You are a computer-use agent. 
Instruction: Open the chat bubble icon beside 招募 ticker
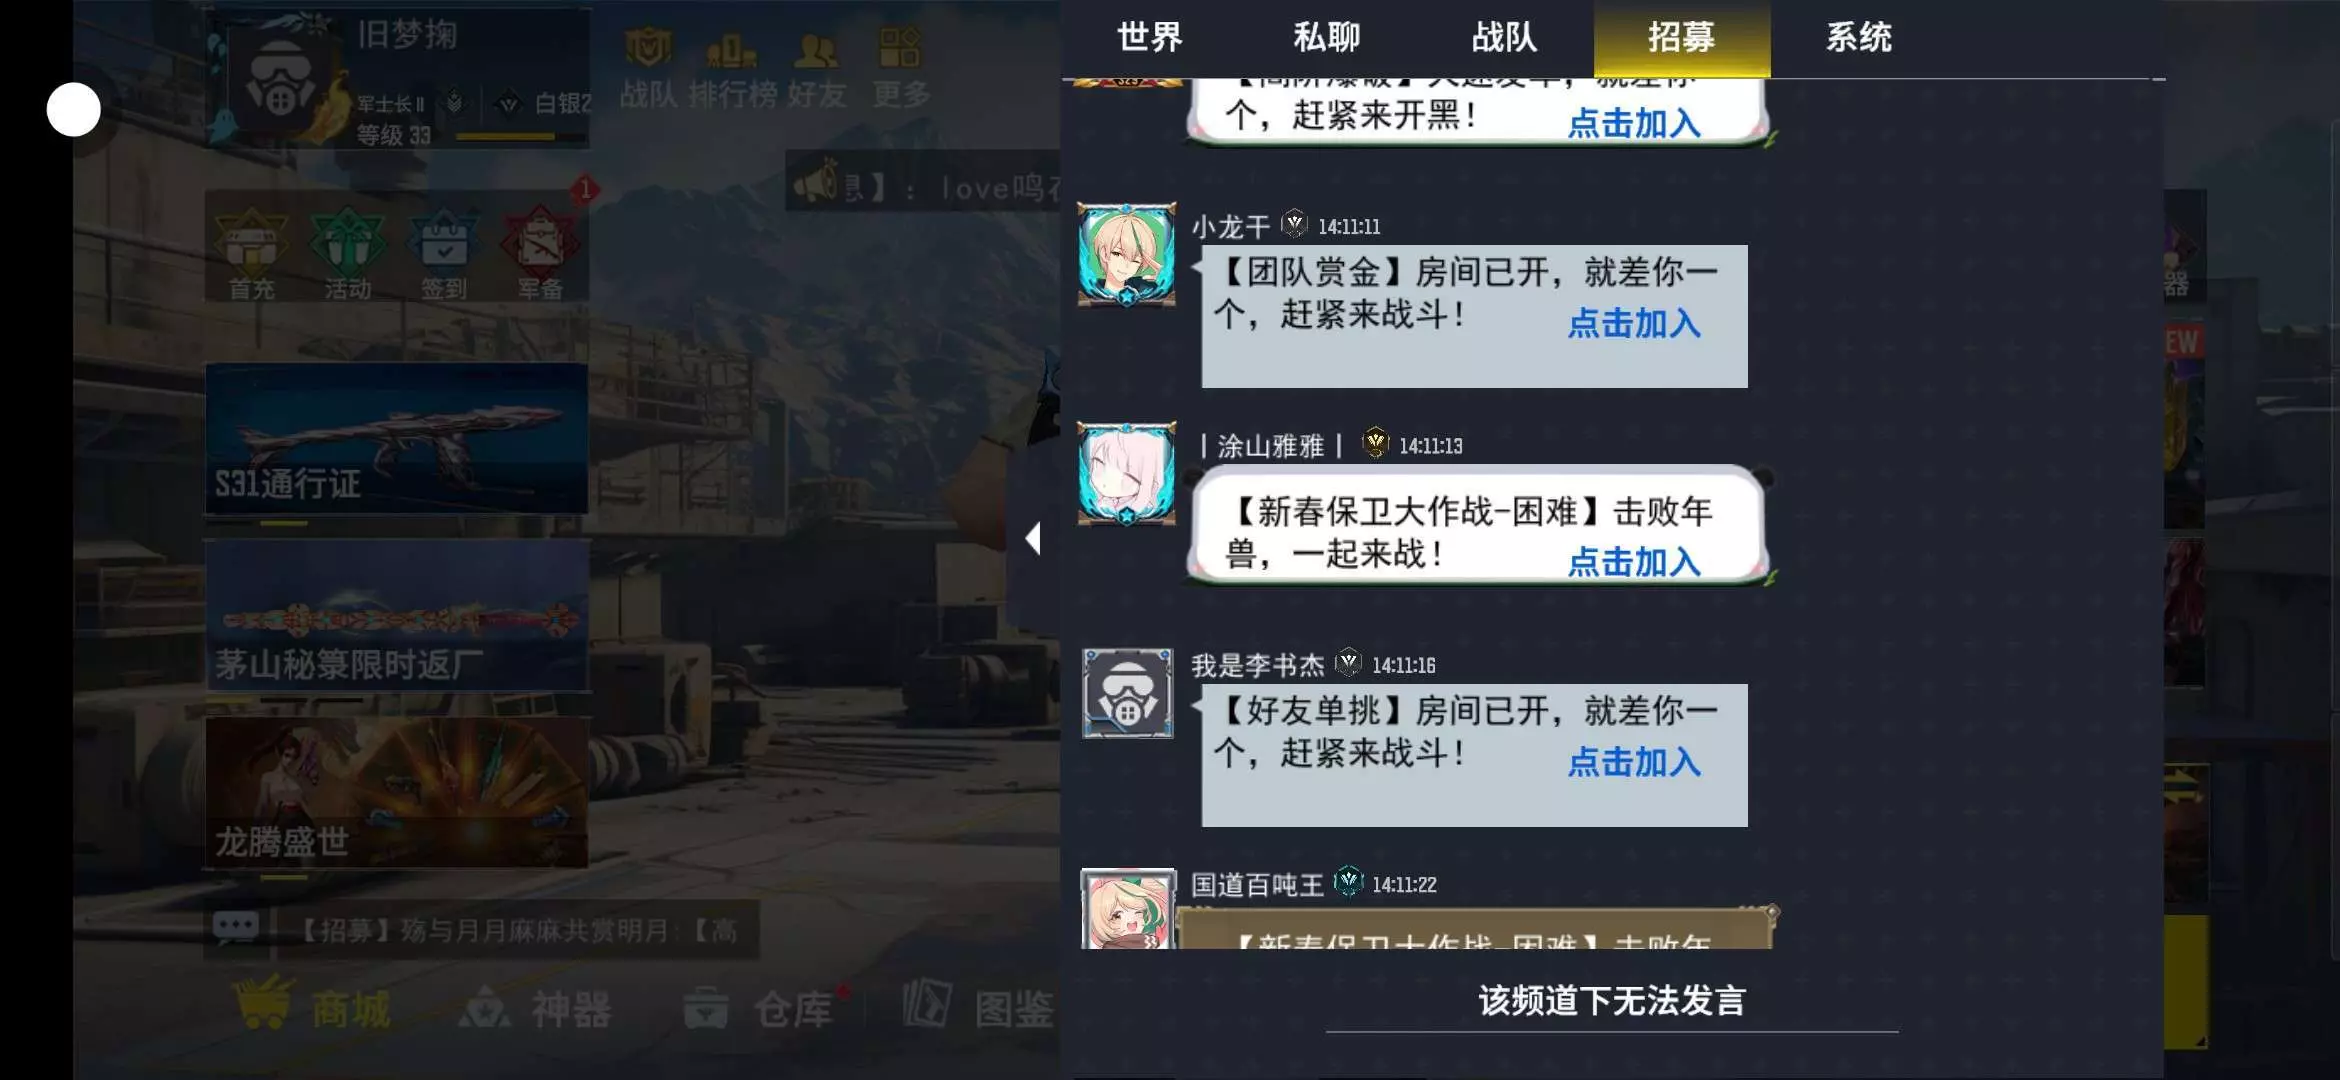pyautogui.click(x=236, y=929)
